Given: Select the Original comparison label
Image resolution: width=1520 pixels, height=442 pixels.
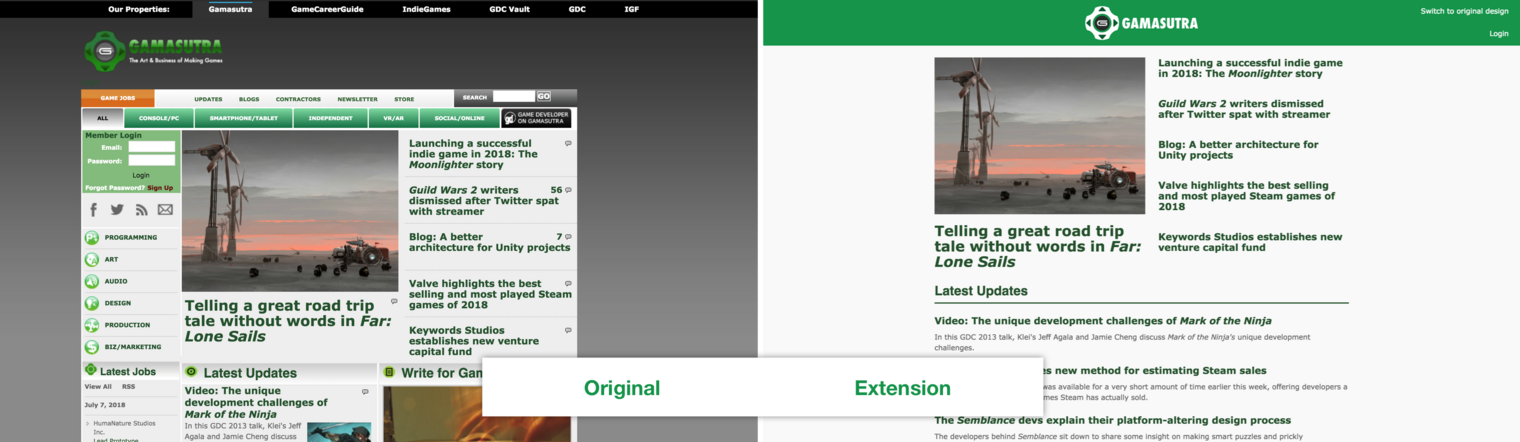Looking at the screenshot, I should point(622,388).
